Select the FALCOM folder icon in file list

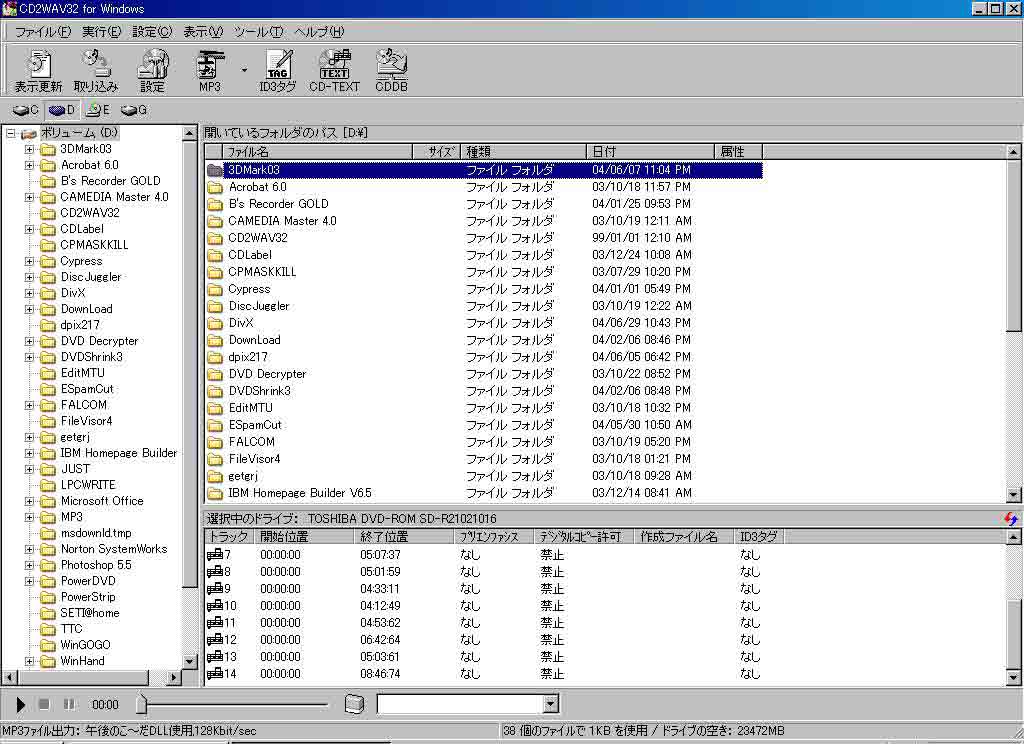click(x=215, y=442)
